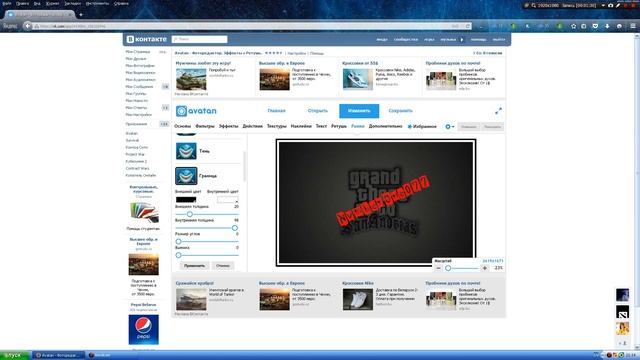Screen dimensions: 640x360
Task: Click the music play arrow in VK header
Action: (x=462, y=40)
